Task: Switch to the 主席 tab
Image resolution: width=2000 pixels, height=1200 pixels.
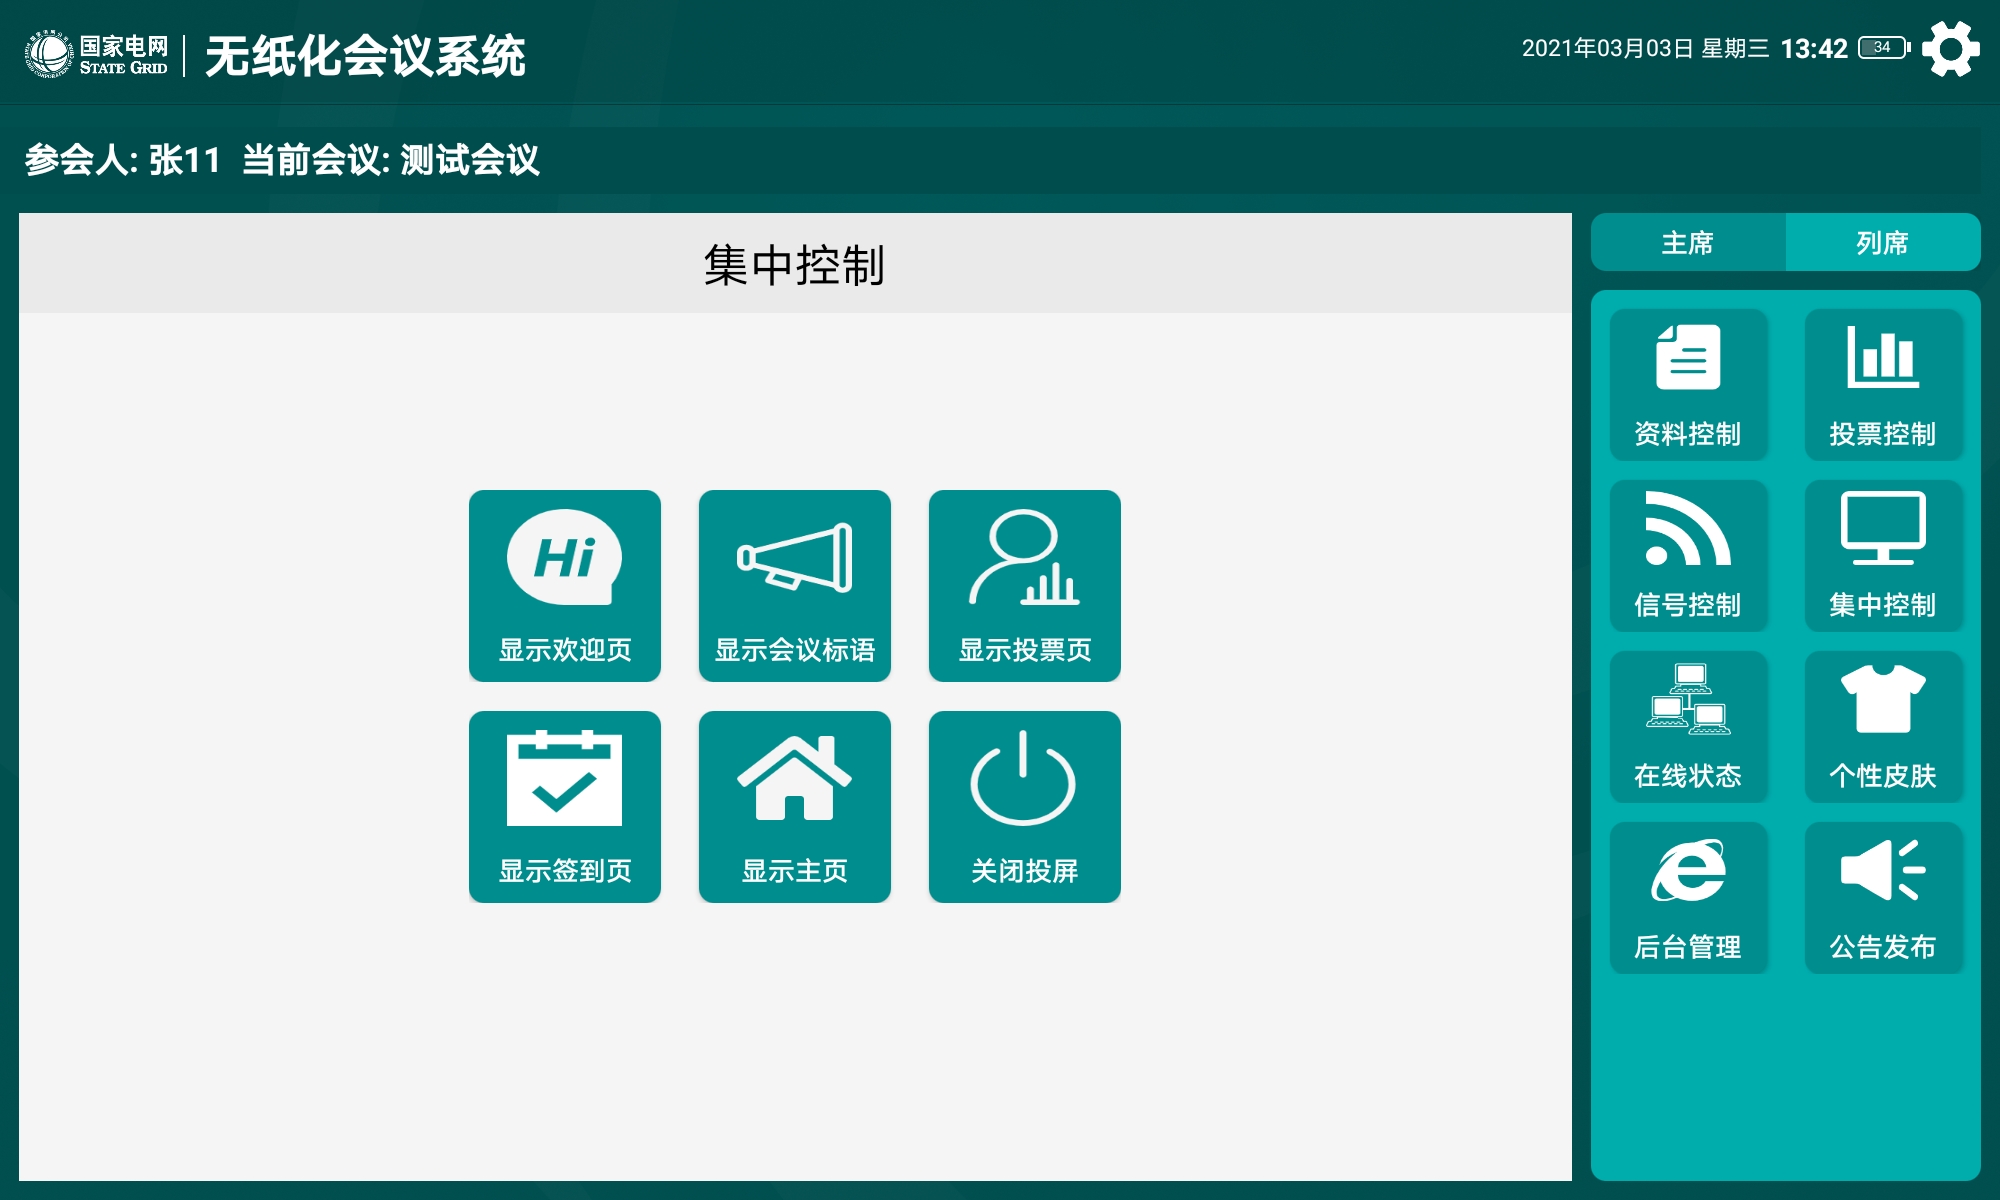Action: pyautogui.click(x=1688, y=242)
